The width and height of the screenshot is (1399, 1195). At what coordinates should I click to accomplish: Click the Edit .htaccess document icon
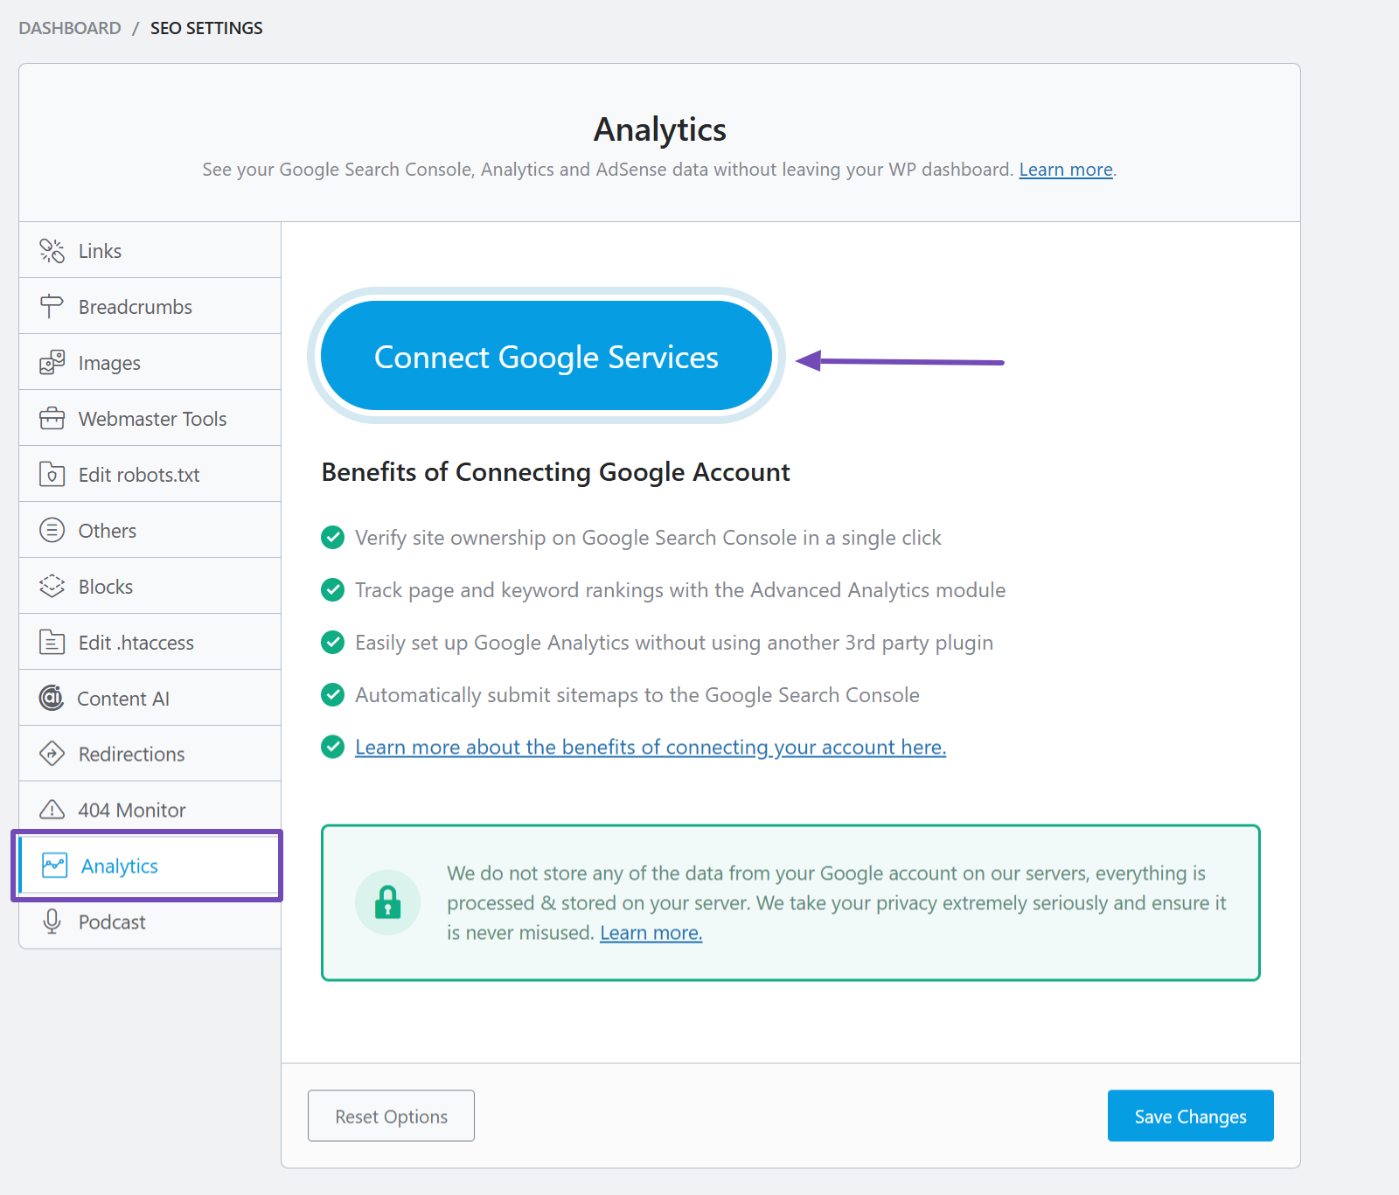[x=52, y=642]
